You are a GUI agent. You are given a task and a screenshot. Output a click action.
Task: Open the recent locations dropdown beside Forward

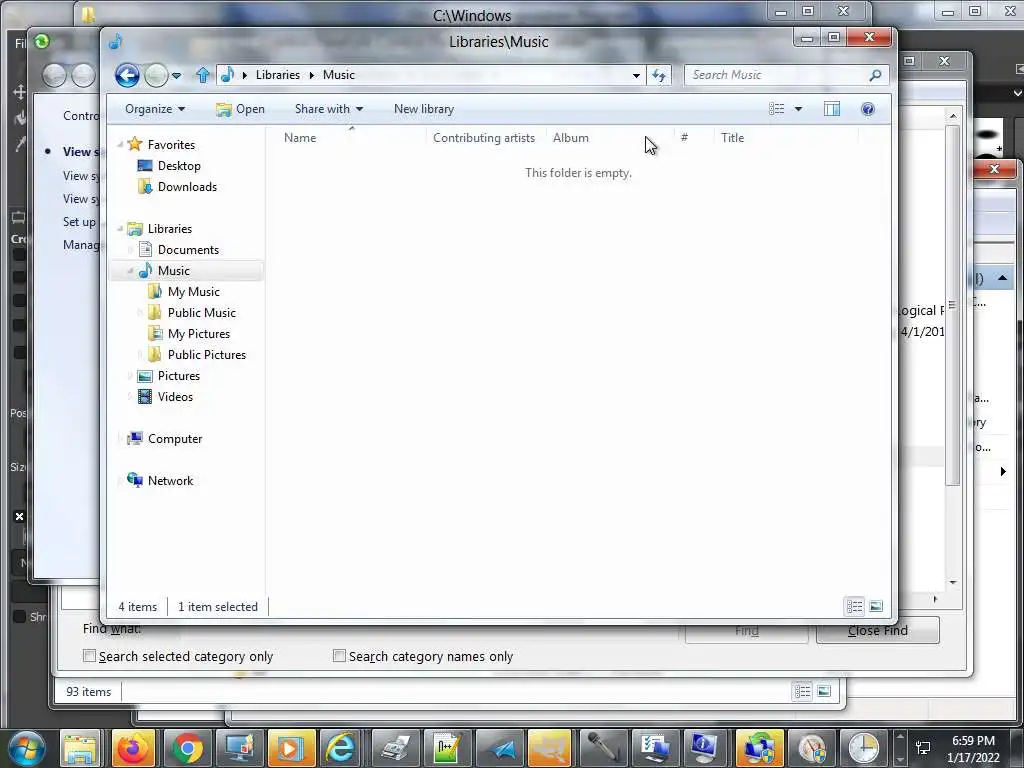[x=176, y=76]
